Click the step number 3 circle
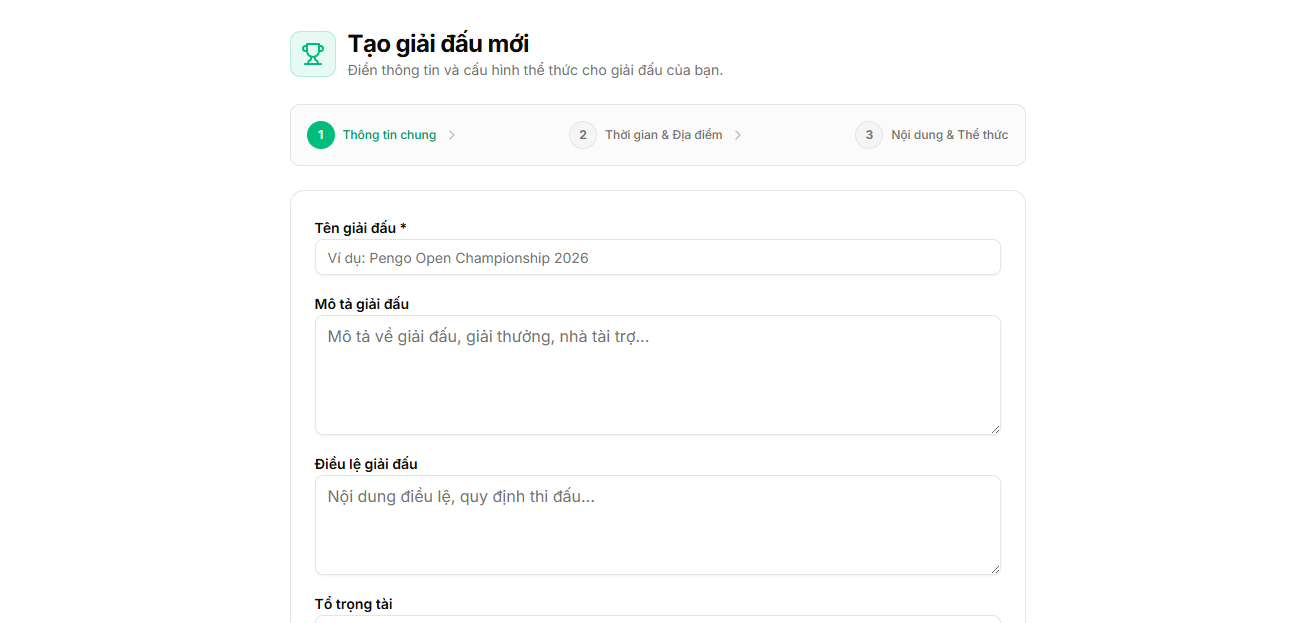Screen dimensions: 1309x623 (869, 135)
